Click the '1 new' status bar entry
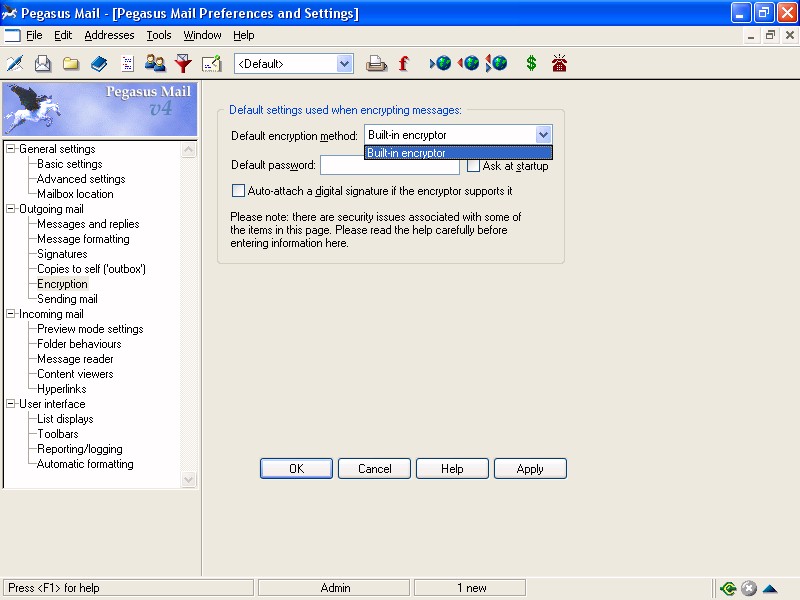Screen dimensions: 800x600 (x=470, y=588)
